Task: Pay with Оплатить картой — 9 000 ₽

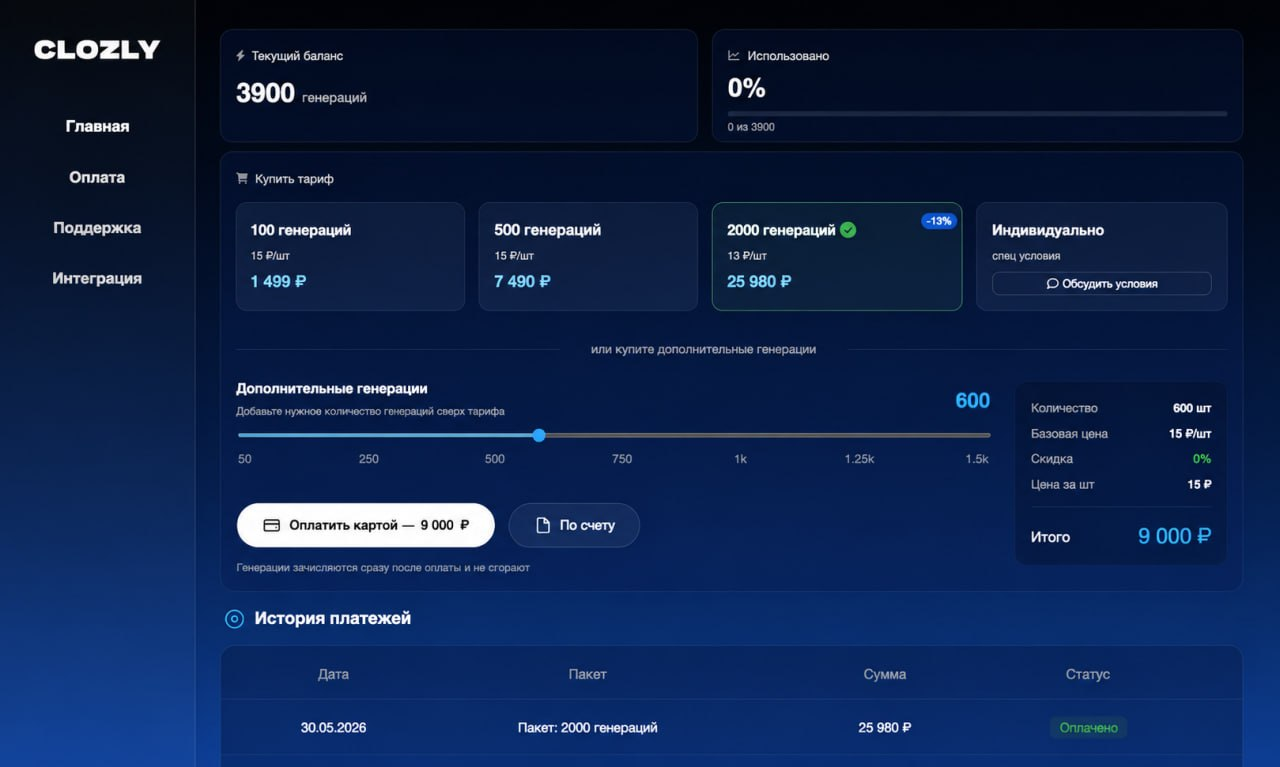Action: pos(366,525)
